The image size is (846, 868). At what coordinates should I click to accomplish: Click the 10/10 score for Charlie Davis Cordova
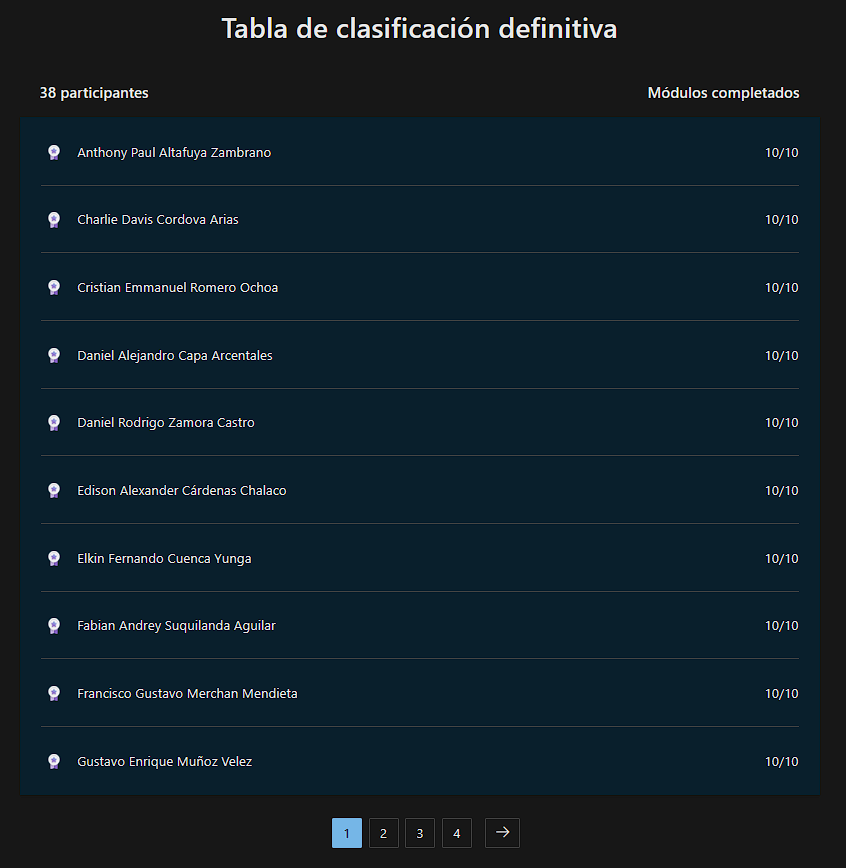tap(781, 220)
